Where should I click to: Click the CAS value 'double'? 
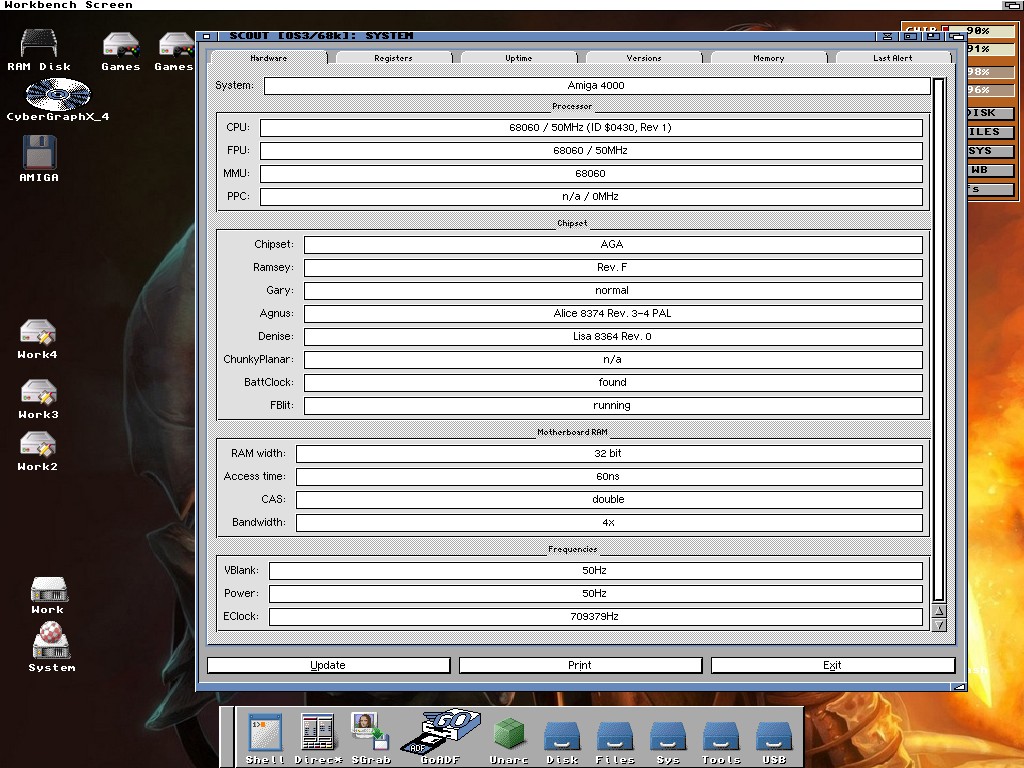tap(609, 500)
